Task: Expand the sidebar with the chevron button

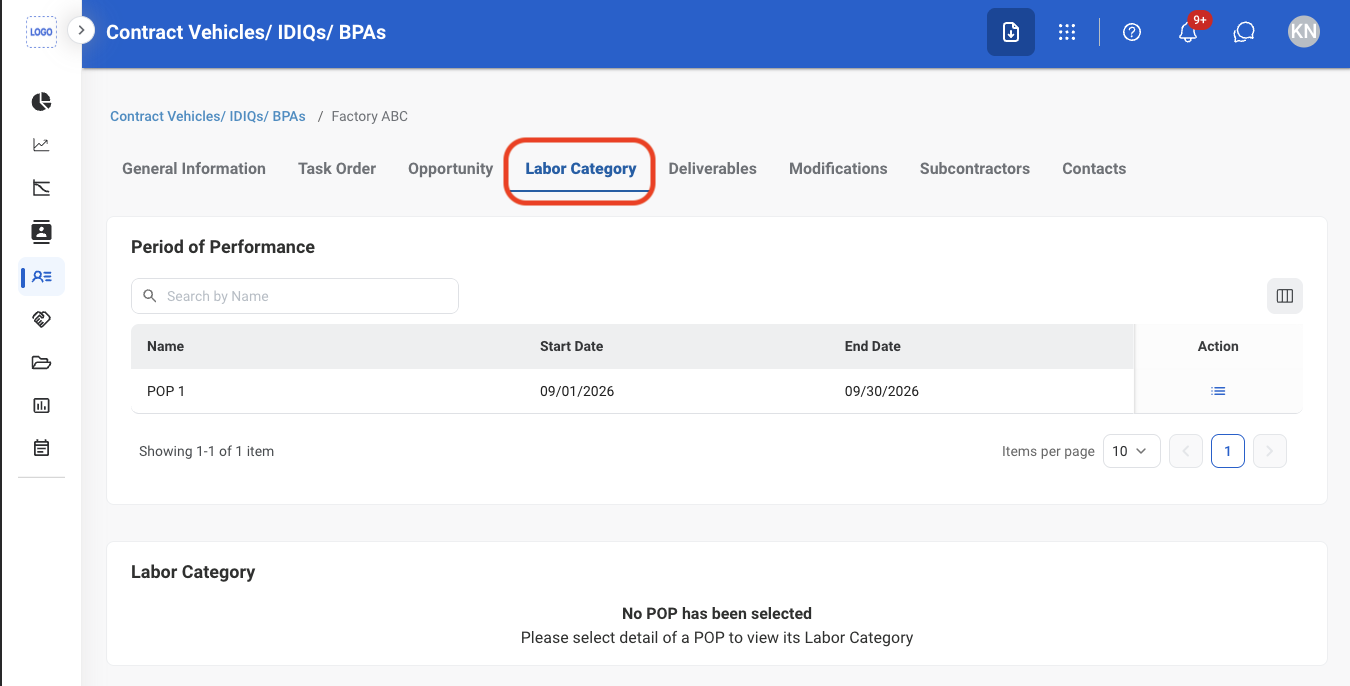Action: coord(81,31)
